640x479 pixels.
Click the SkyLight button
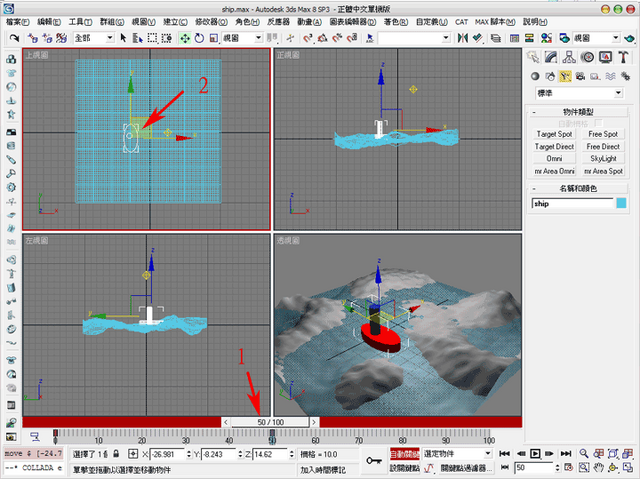coord(603,159)
